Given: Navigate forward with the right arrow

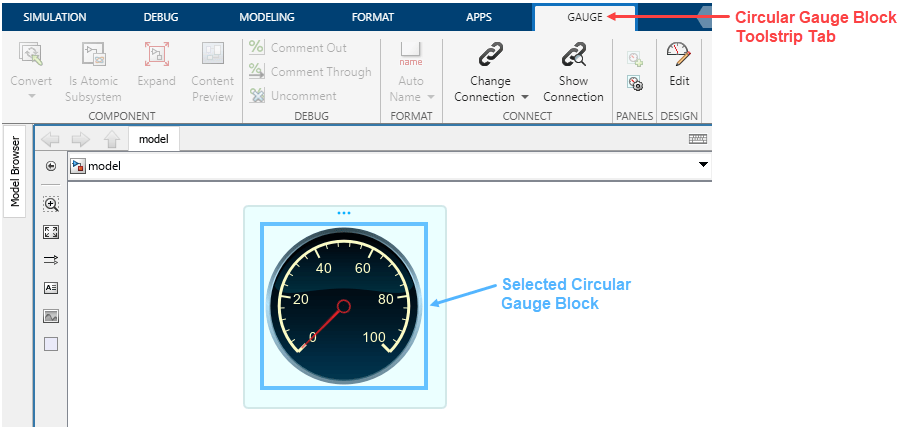Looking at the screenshot, I should (x=80, y=139).
